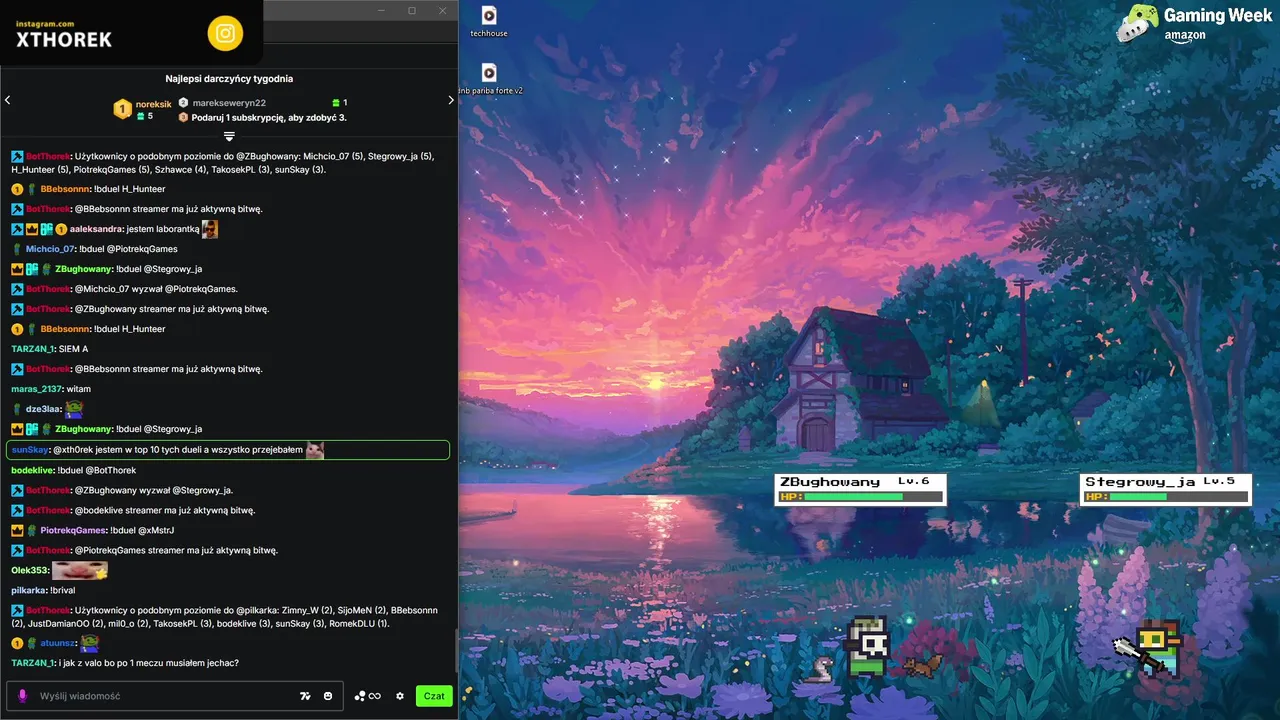The image size is (1280, 720).
Task: Click username Michcio_07 in chat
Action: click(50, 249)
